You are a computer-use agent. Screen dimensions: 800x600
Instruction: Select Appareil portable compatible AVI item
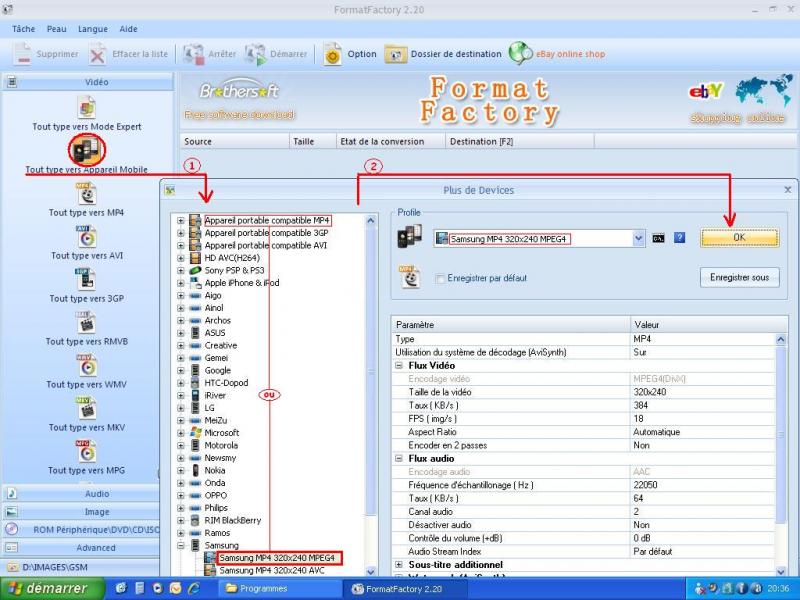click(x=266, y=245)
